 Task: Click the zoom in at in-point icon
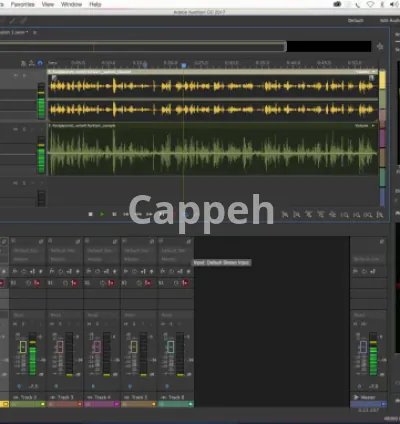(344, 215)
